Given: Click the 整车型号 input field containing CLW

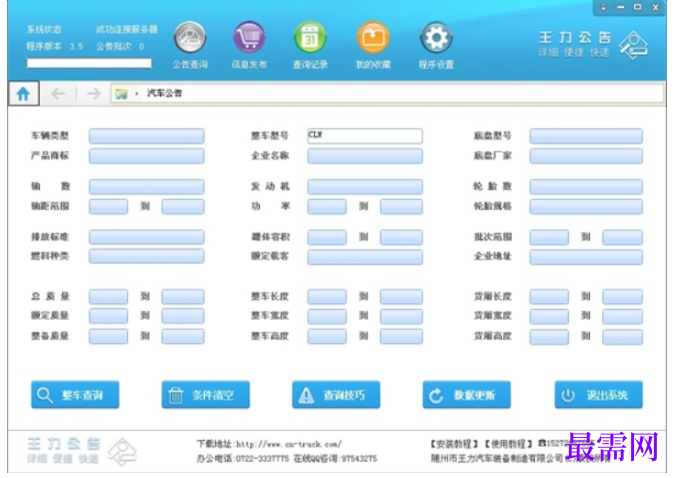Looking at the screenshot, I should 365,136.
